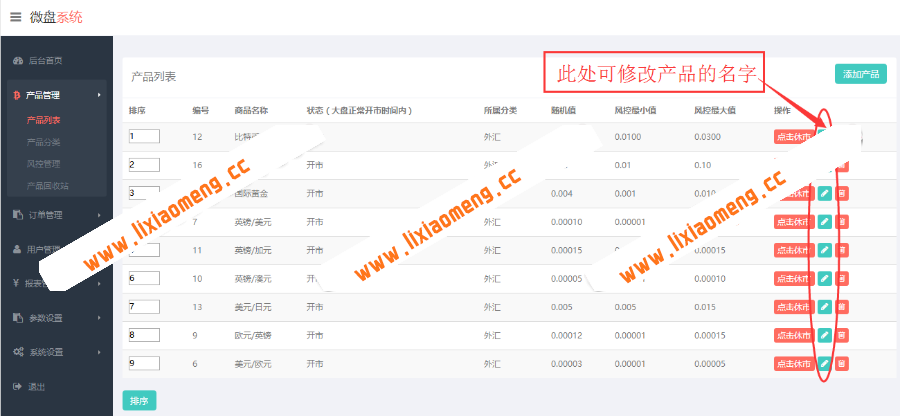Click the 0.00012 random value cell
This screenshot has width=900, height=416.
point(566,336)
